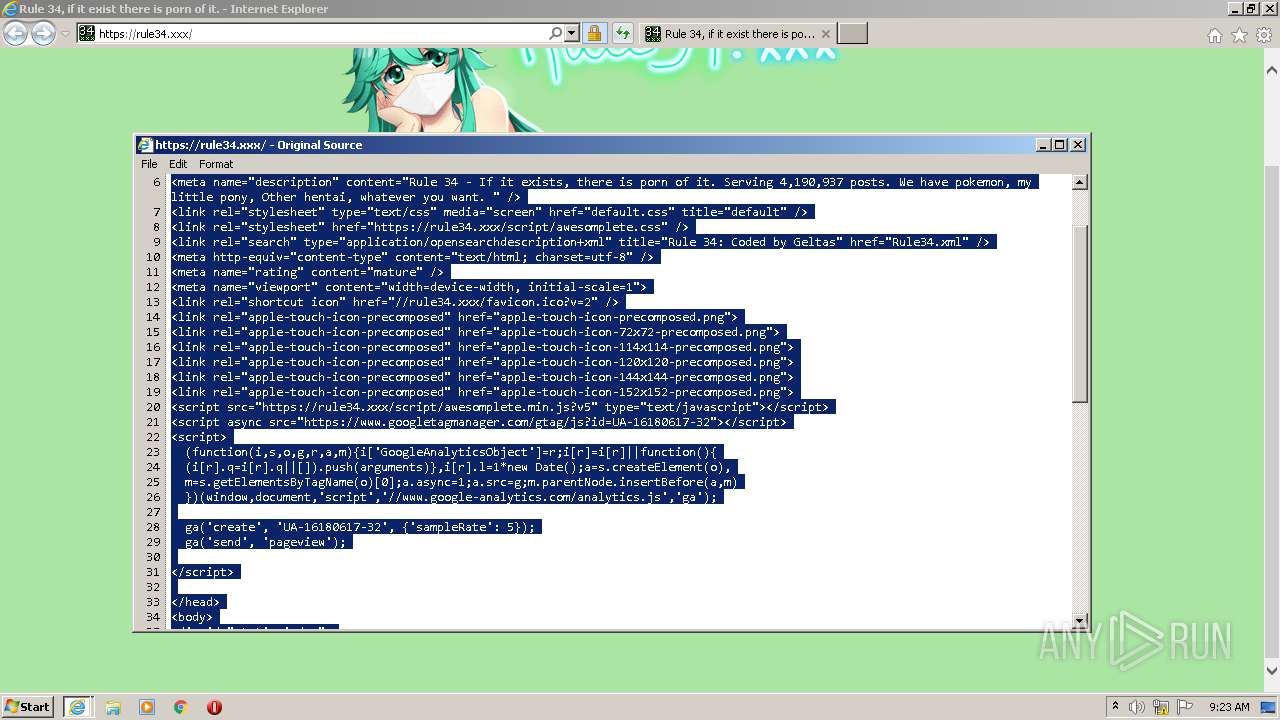
Task: Open the IE Tools gear menu
Action: point(1264,35)
